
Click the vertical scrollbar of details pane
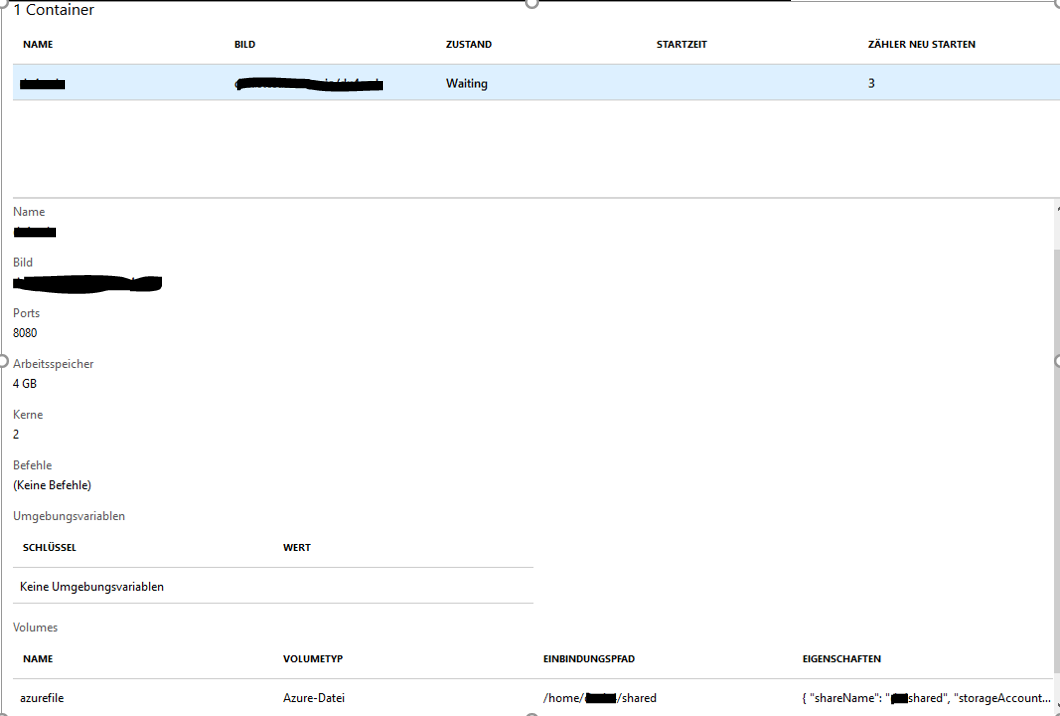click(x=1057, y=460)
